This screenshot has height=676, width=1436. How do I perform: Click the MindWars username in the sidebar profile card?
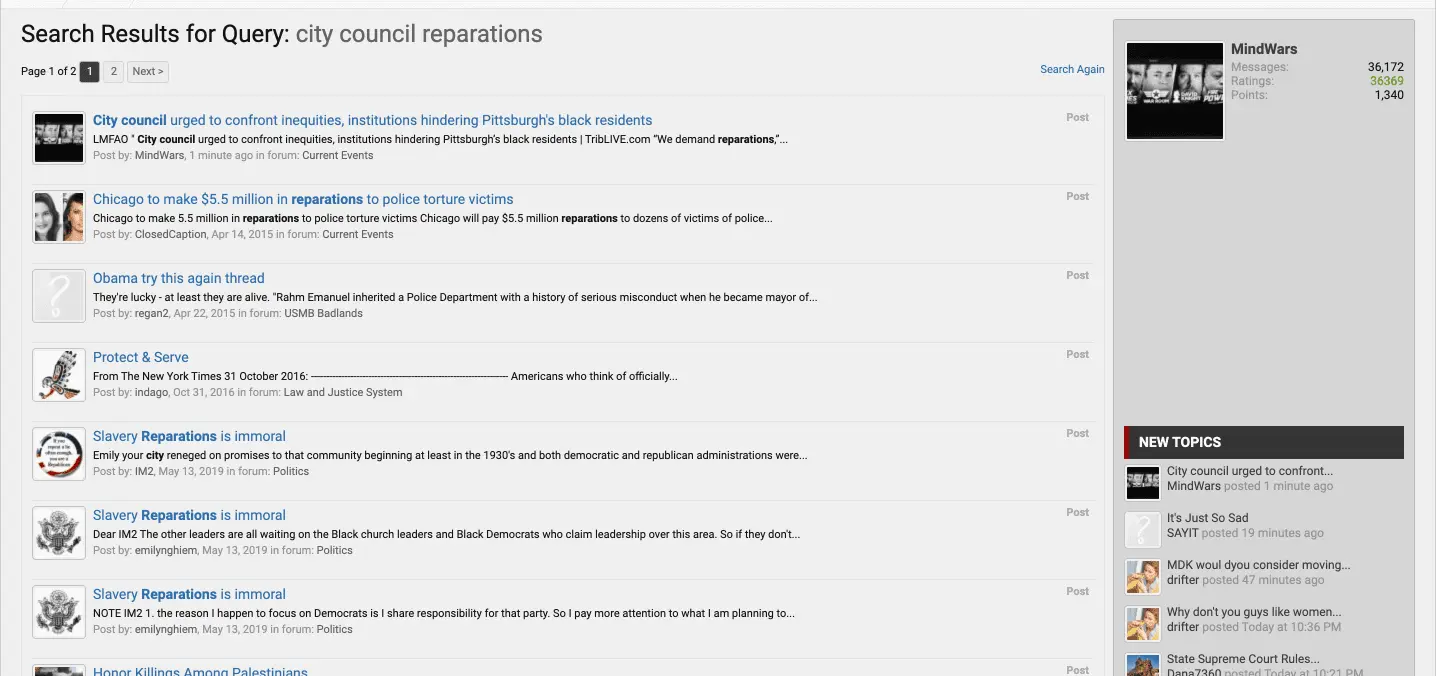pyautogui.click(x=1264, y=49)
